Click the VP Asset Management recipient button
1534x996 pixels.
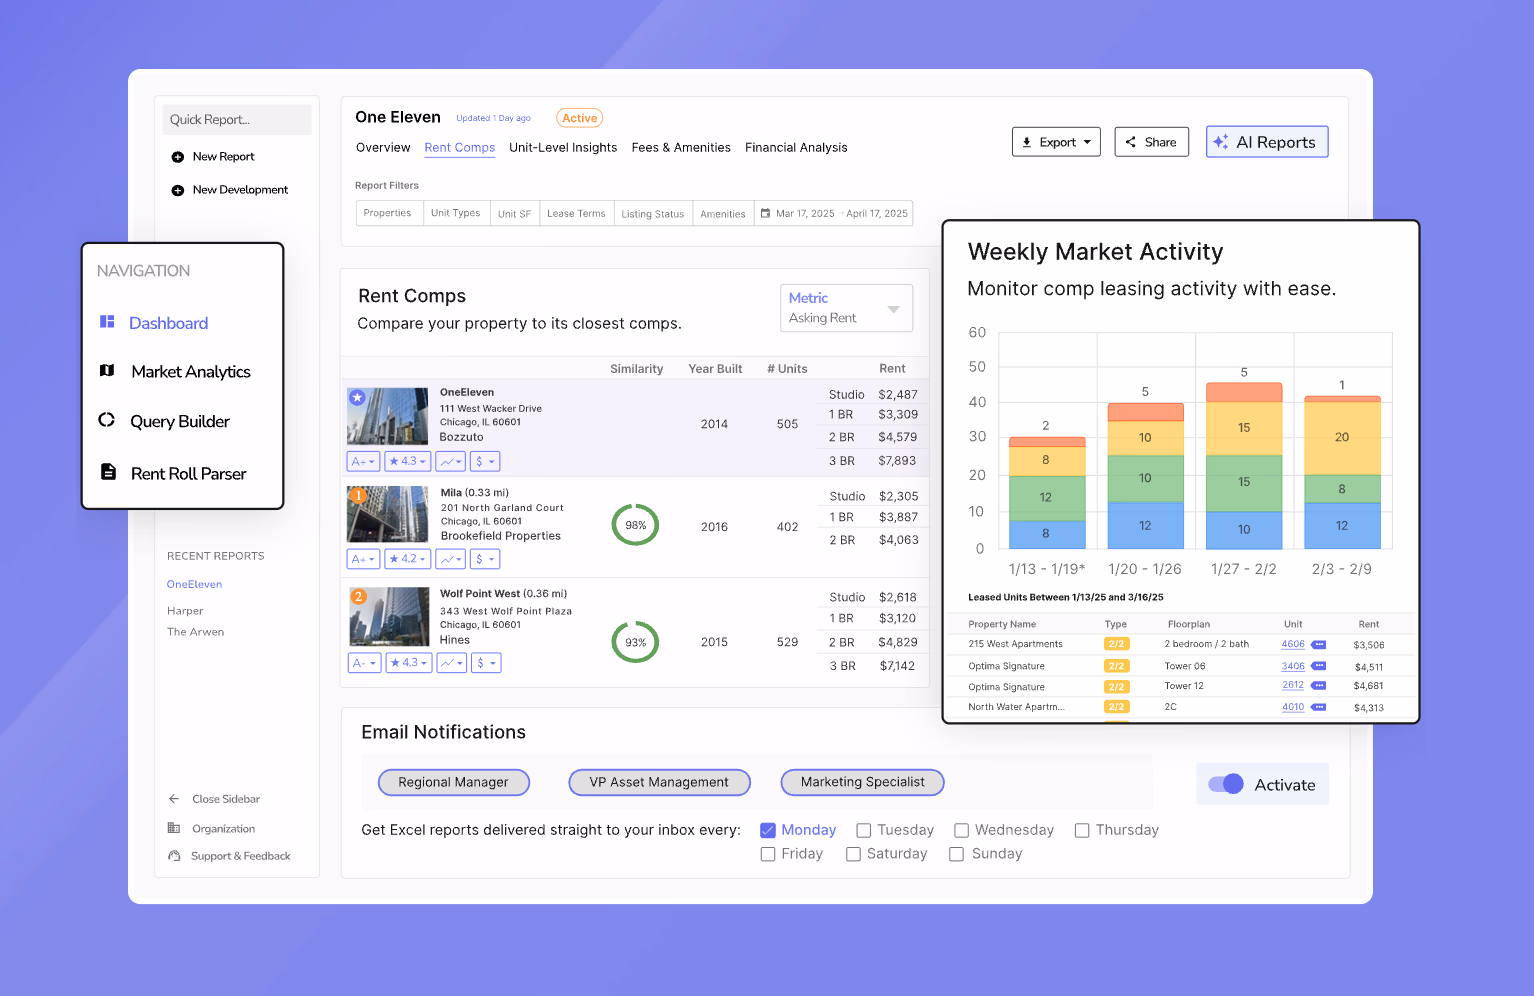(x=659, y=782)
